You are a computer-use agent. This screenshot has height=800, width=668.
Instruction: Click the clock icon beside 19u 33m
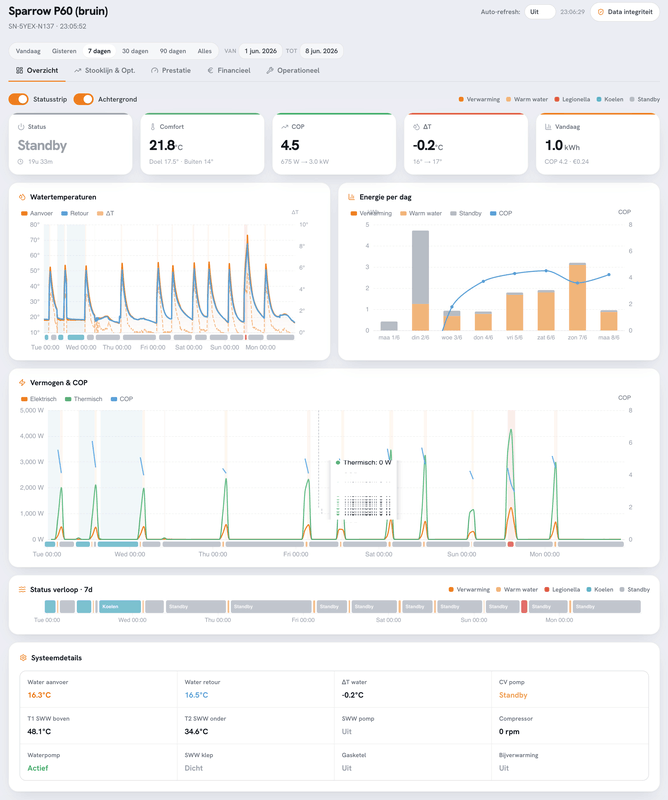click(x=20, y=162)
